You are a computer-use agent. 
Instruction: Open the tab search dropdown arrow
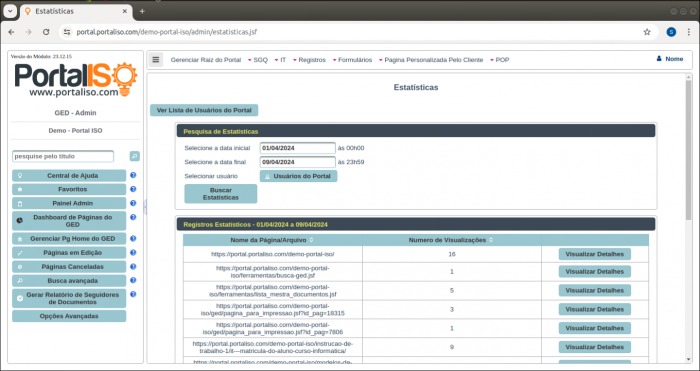point(10,11)
